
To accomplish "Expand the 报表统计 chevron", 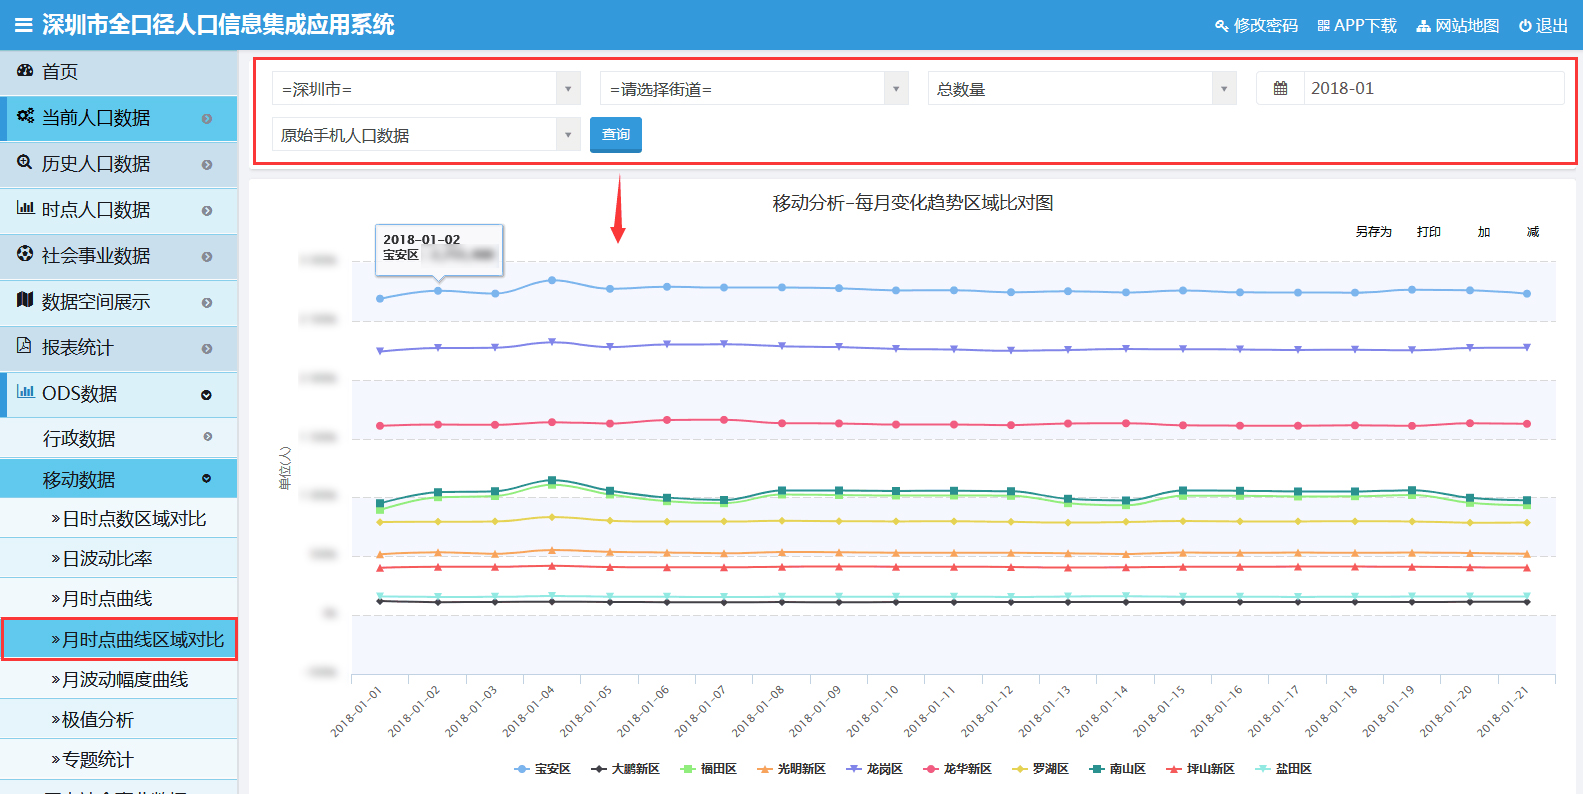I will 207,348.
